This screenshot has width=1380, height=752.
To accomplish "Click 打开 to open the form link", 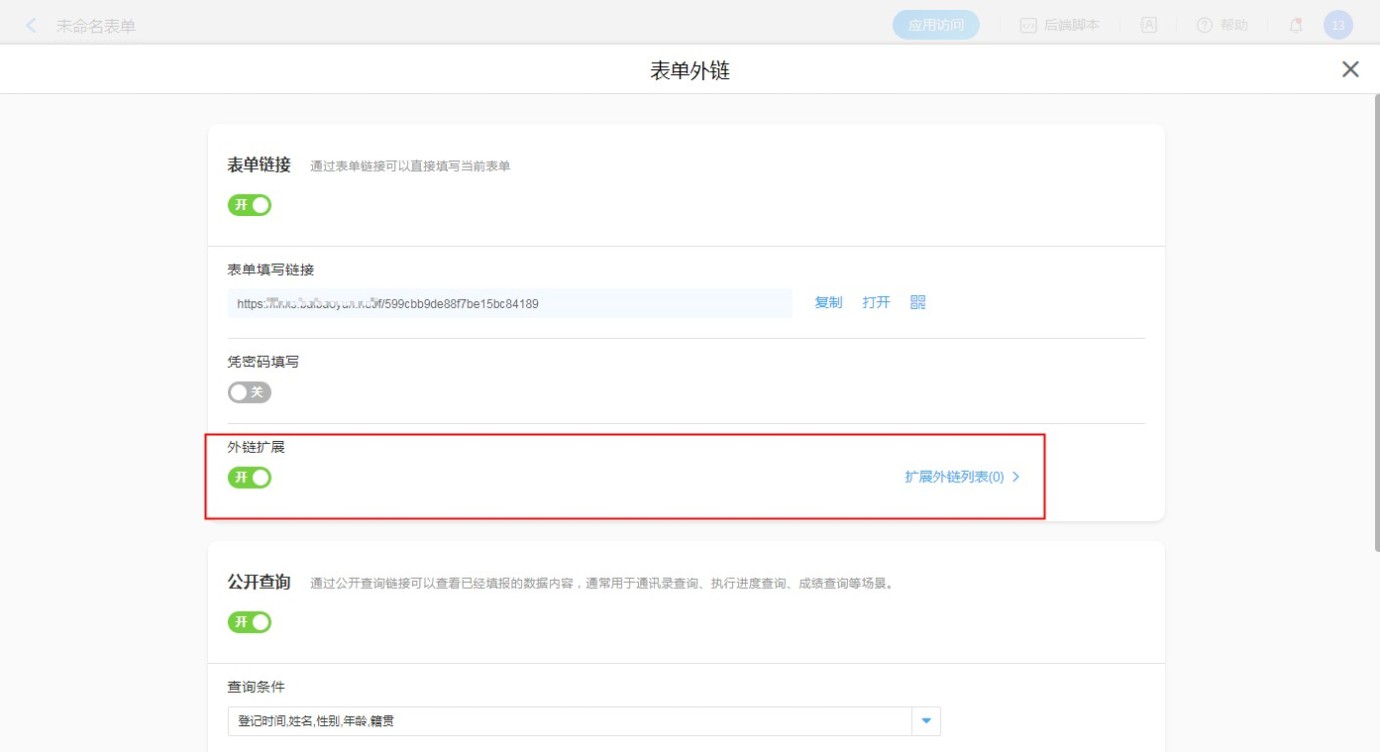I will (x=876, y=303).
